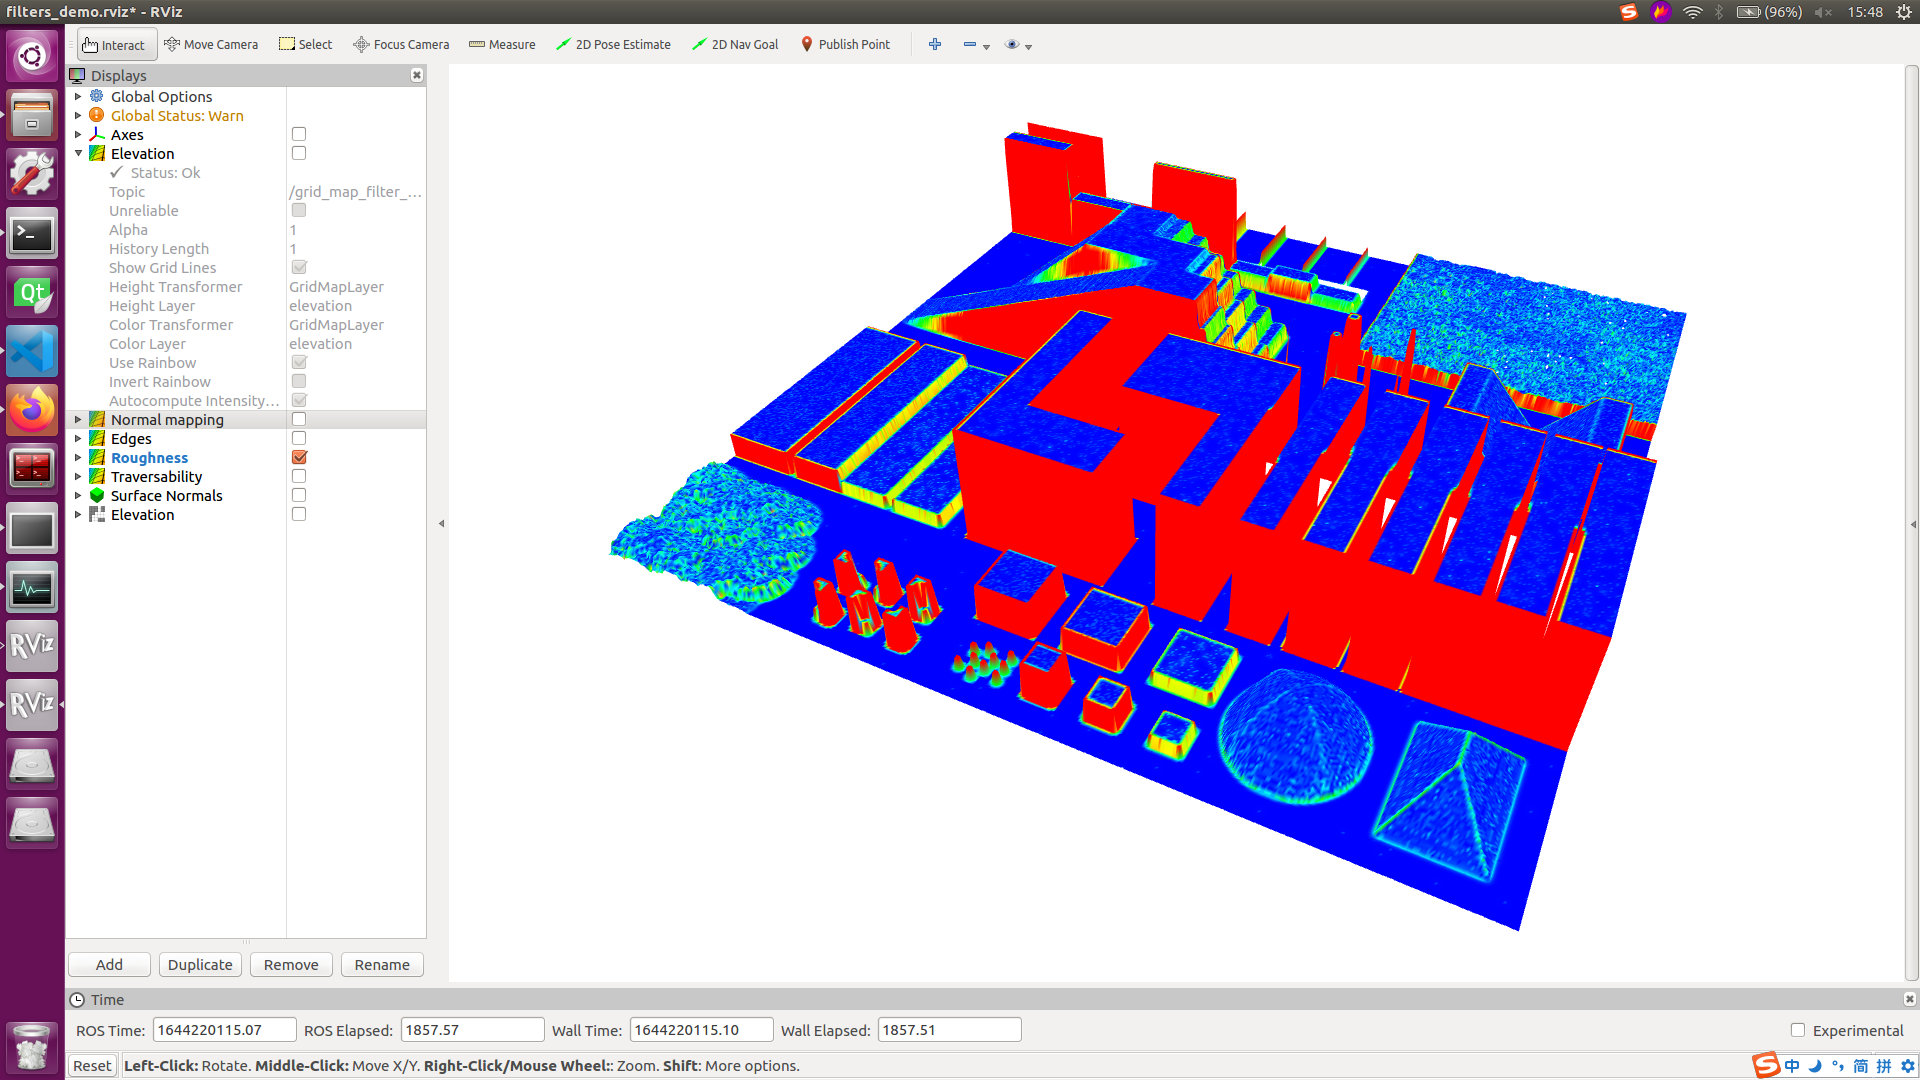The height and width of the screenshot is (1080, 1920).
Task: Activate the 2D Nav Goal tool
Action: pos(735,44)
